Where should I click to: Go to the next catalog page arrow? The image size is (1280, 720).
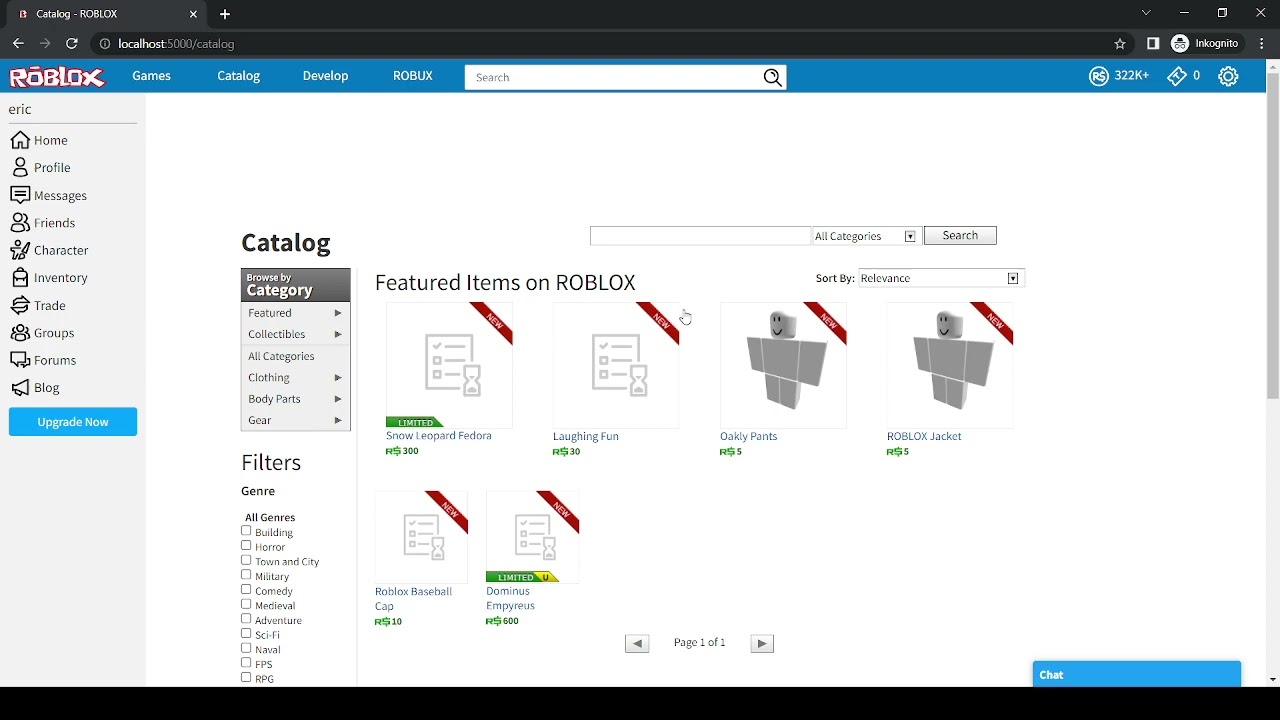tap(762, 644)
